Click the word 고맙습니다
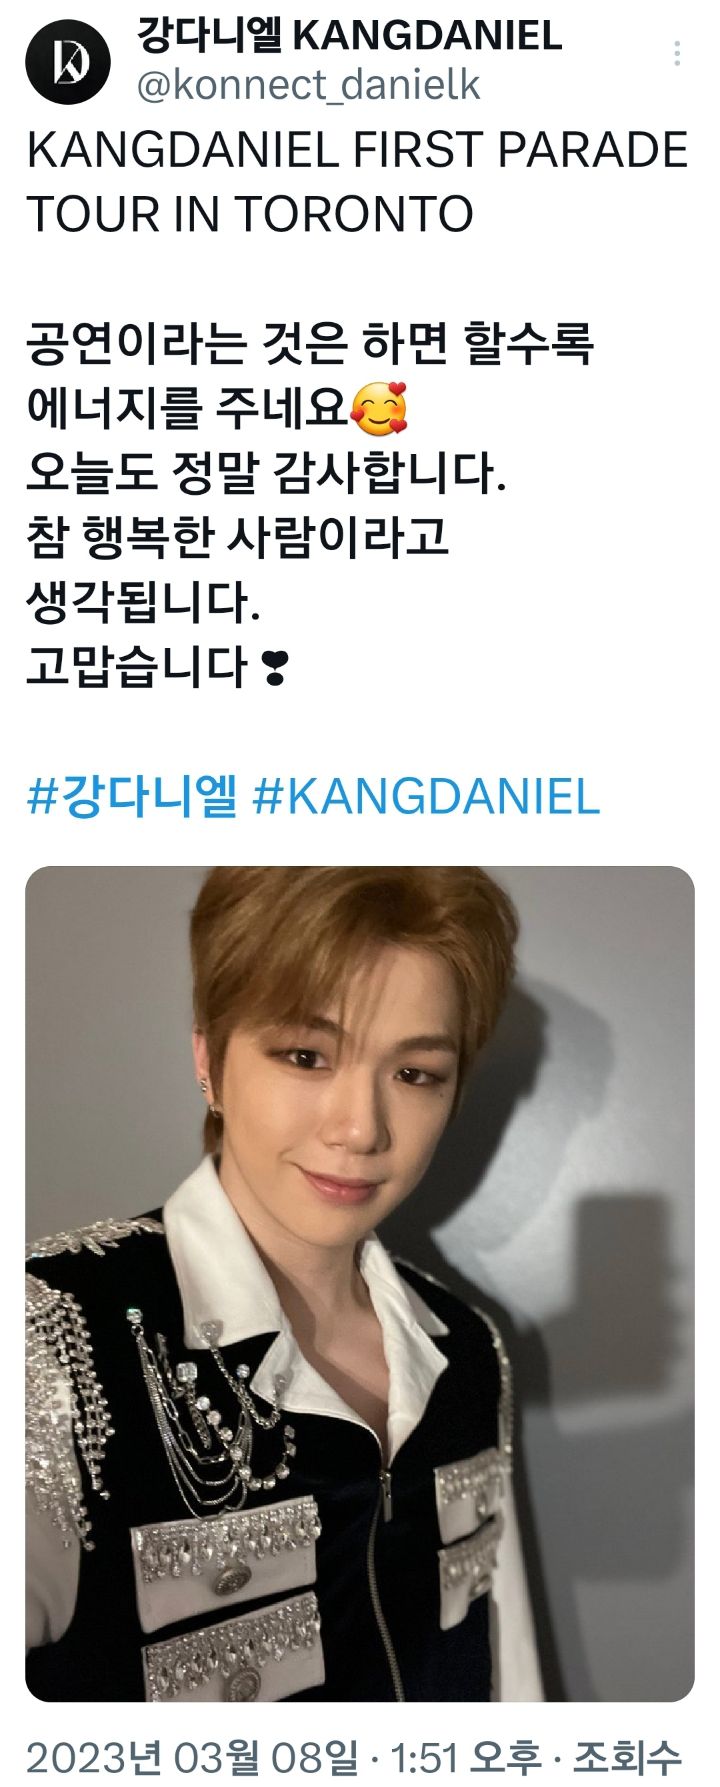Image resolution: width=720 pixels, height=1787 pixels. [137, 668]
